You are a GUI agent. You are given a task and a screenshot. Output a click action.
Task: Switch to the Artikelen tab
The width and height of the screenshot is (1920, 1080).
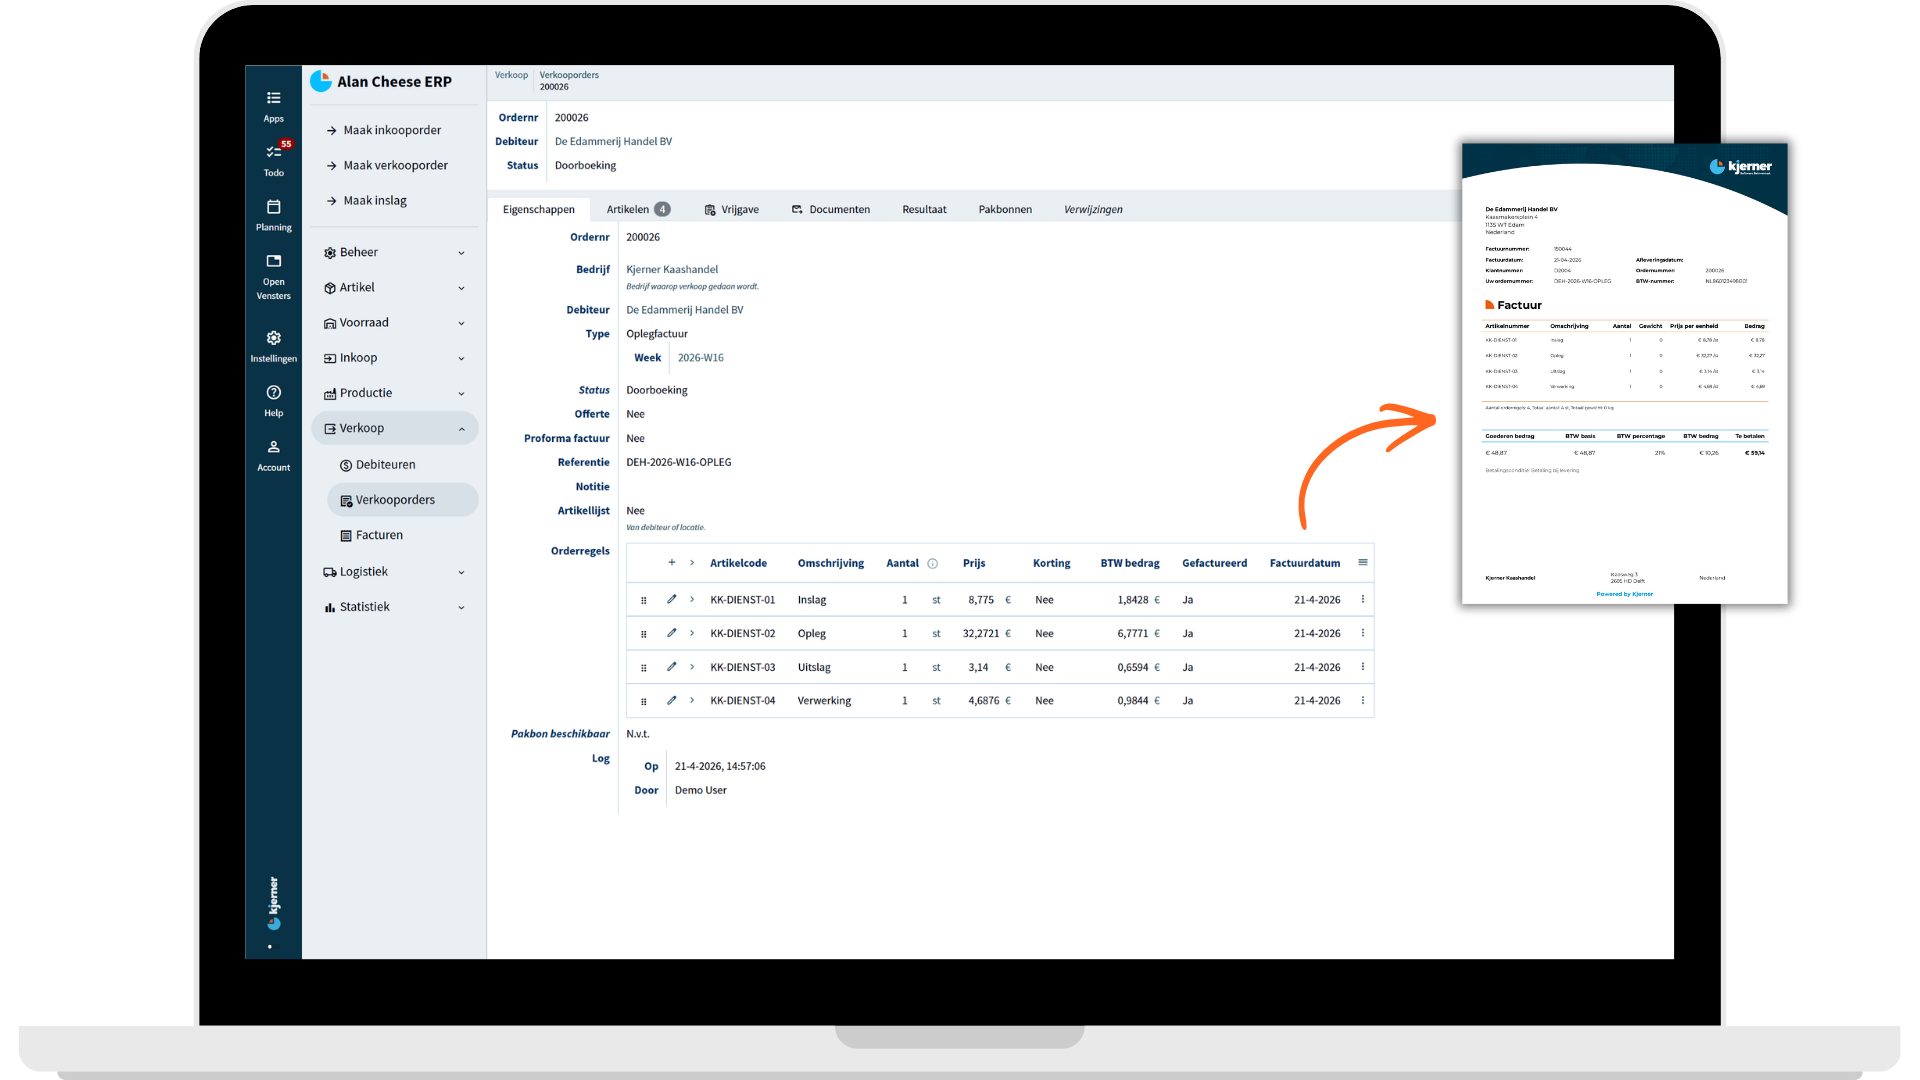click(638, 210)
